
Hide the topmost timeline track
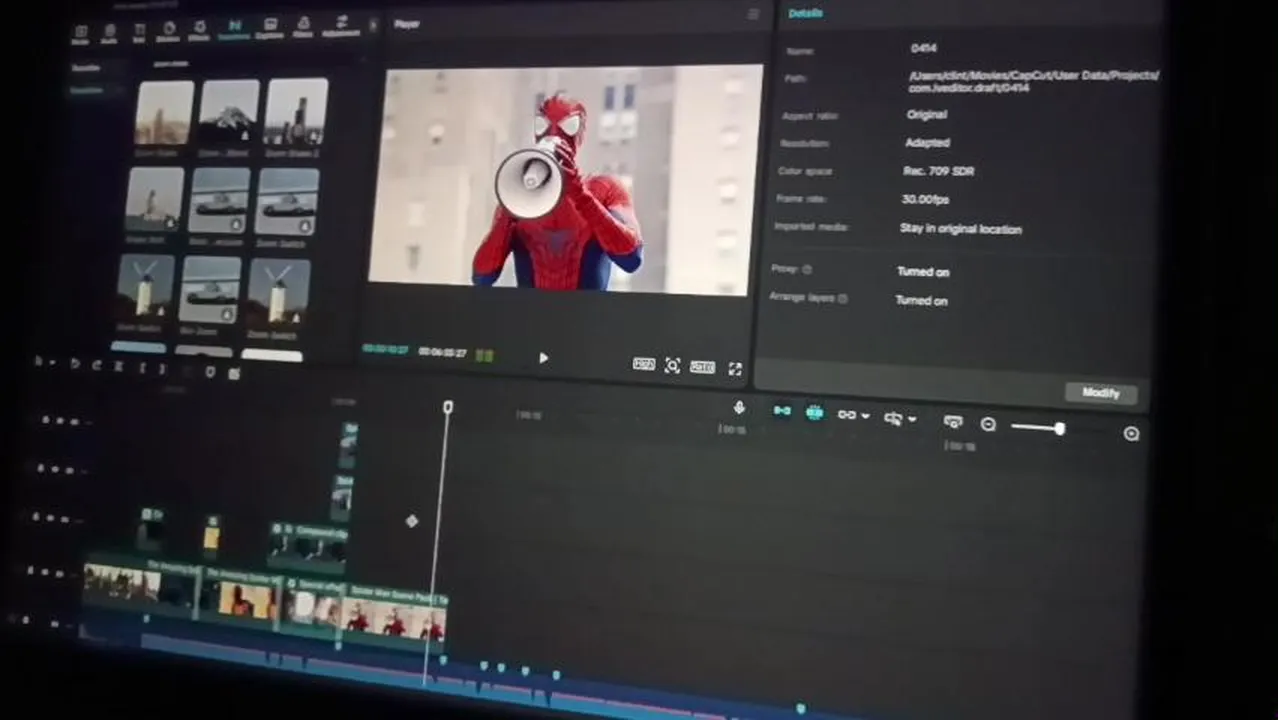[x=61, y=421]
